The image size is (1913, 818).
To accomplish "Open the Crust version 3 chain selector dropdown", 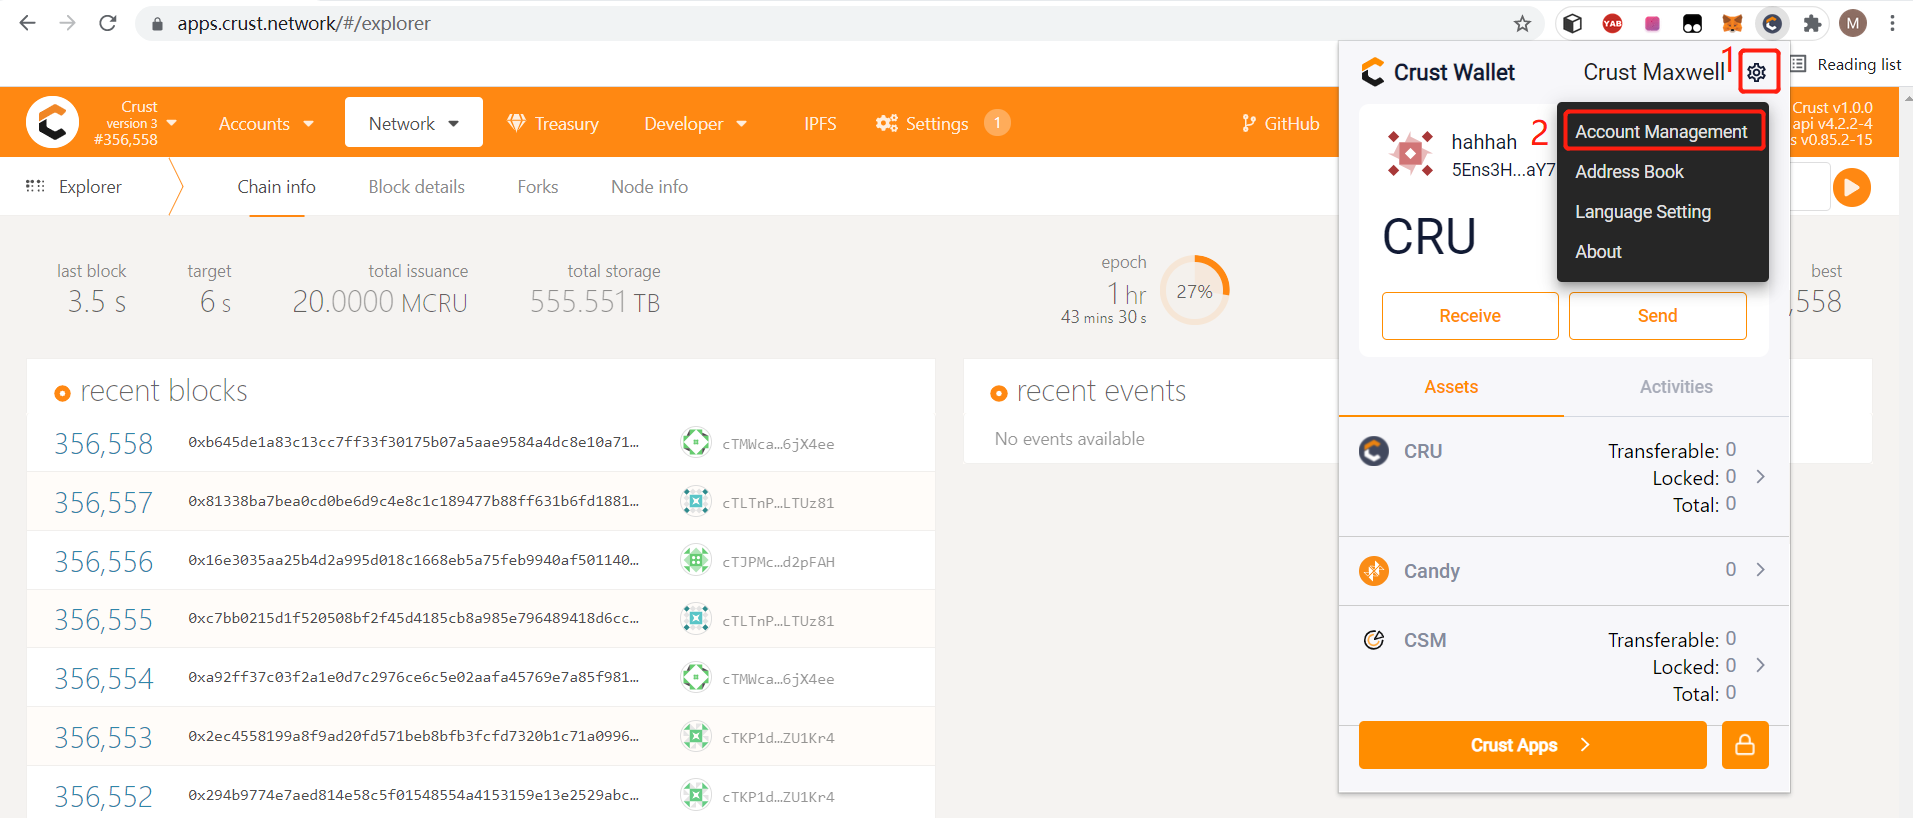I will pyautogui.click(x=136, y=123).
